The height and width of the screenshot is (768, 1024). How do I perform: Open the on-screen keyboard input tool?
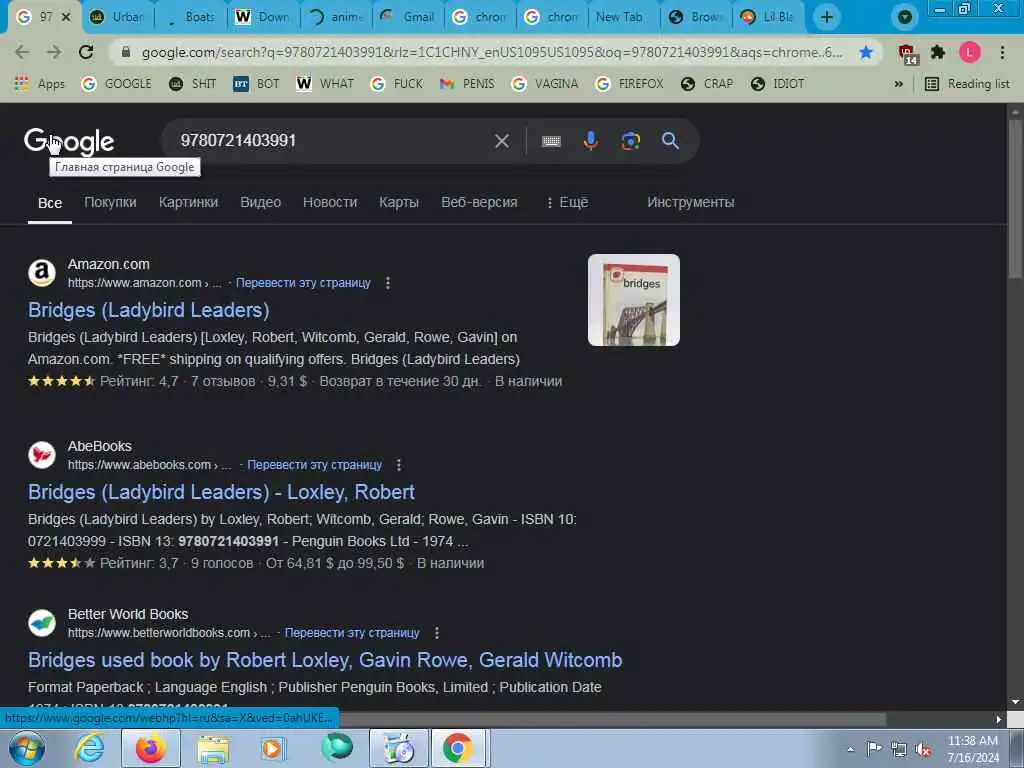pyautogui.click(x=551, y=141)
